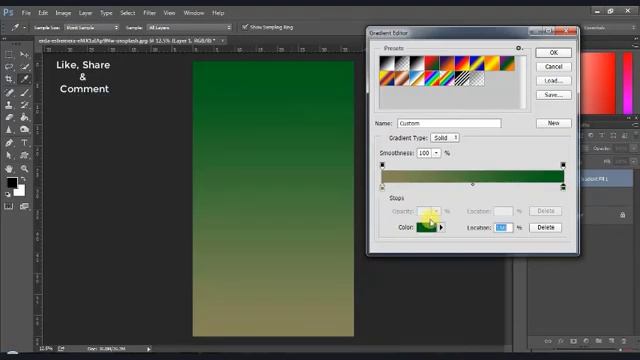The image size is (640, 360).
Task: Click Delete for the color stop
Action: [x=545, y=228]
